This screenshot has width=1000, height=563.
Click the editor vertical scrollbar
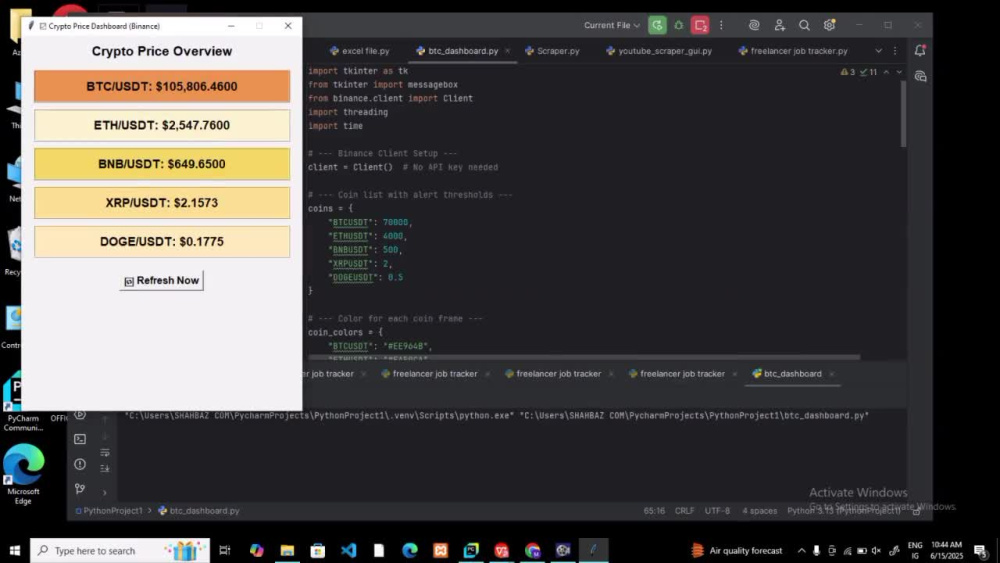(903, 115)
